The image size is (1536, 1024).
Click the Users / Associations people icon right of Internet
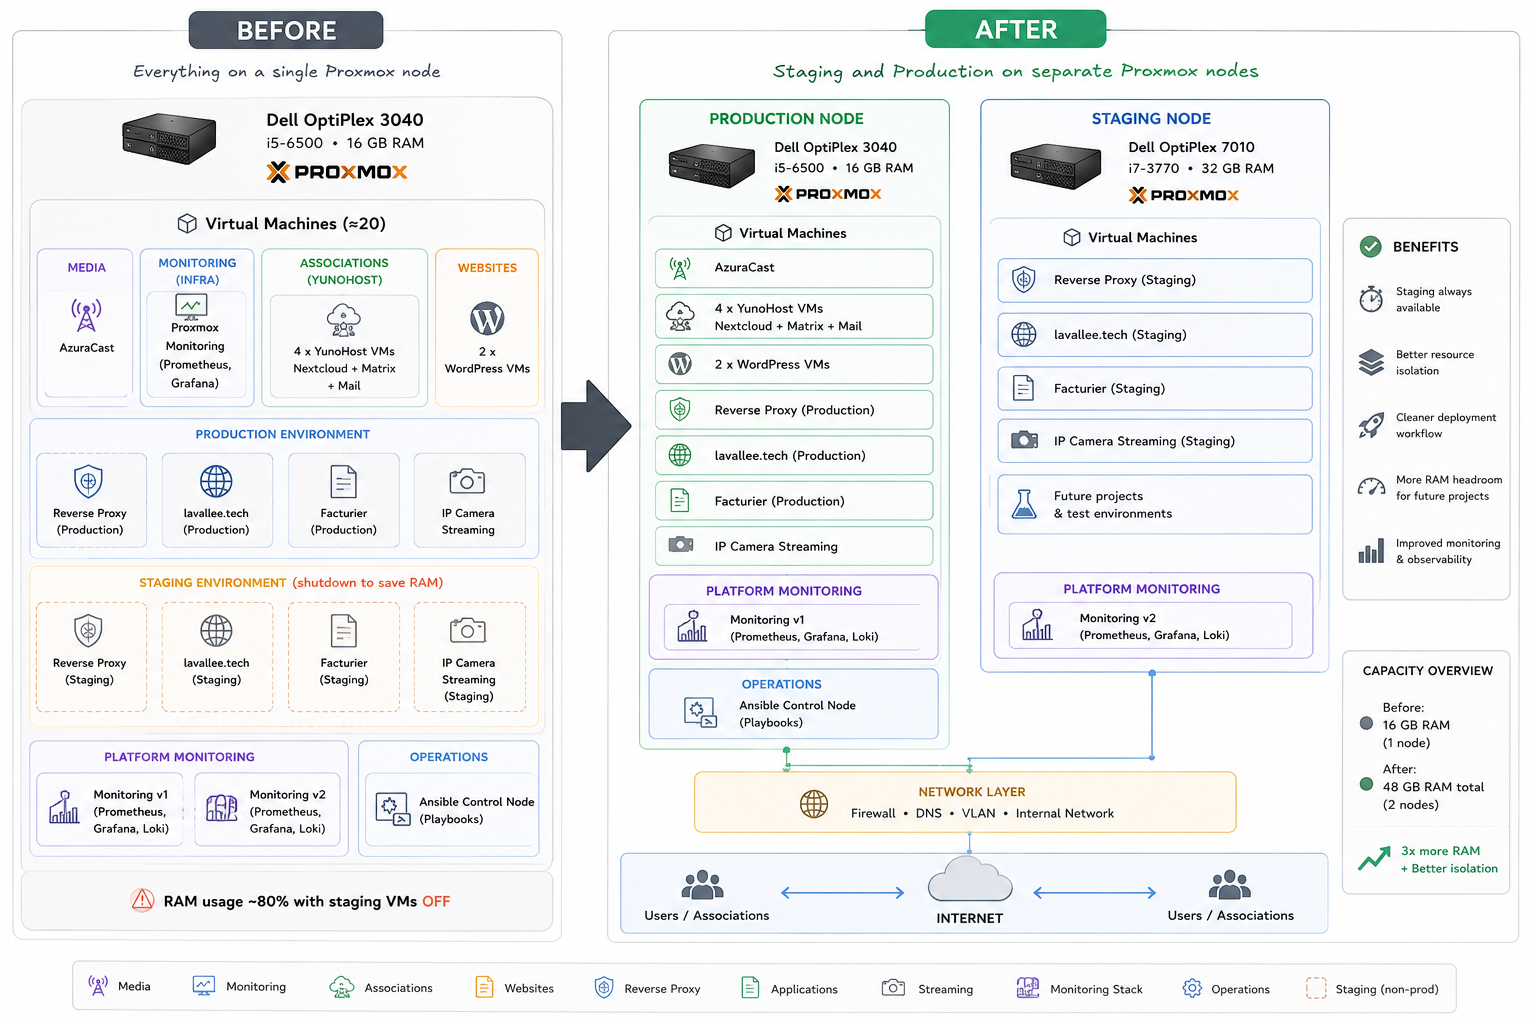(x=1230, y=885)
